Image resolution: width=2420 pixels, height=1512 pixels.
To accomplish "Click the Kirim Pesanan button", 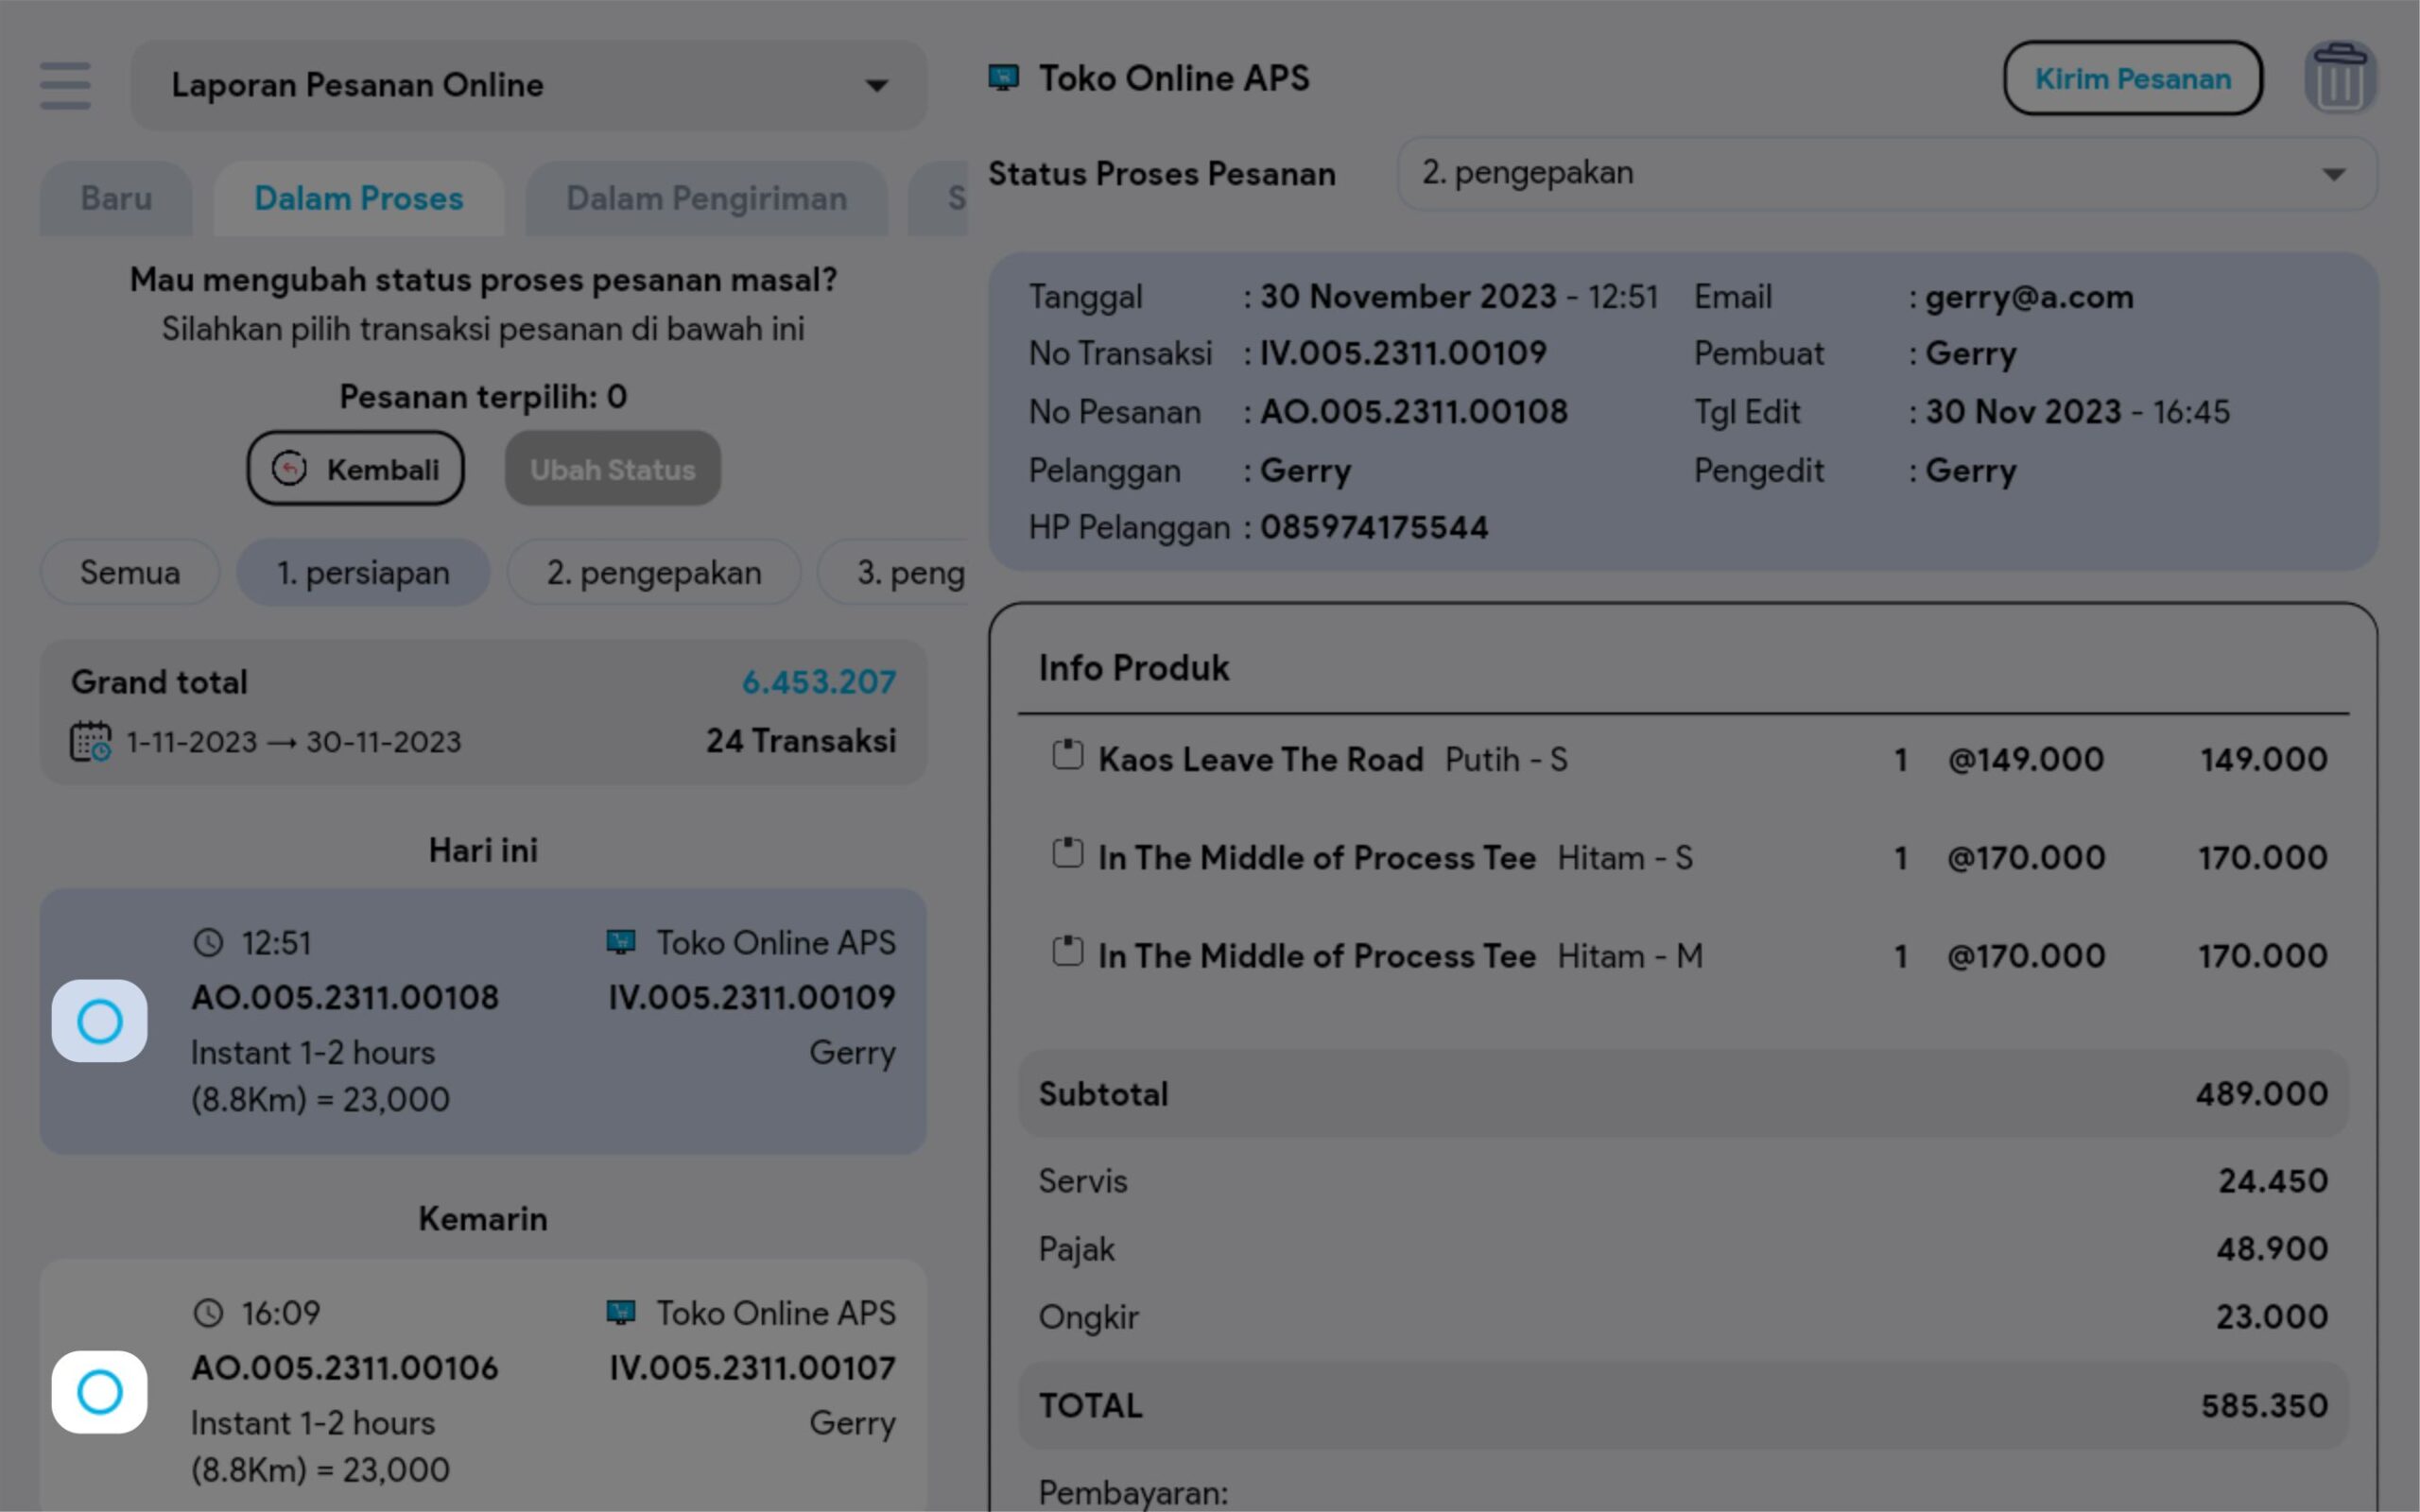I will point(2132,78).
